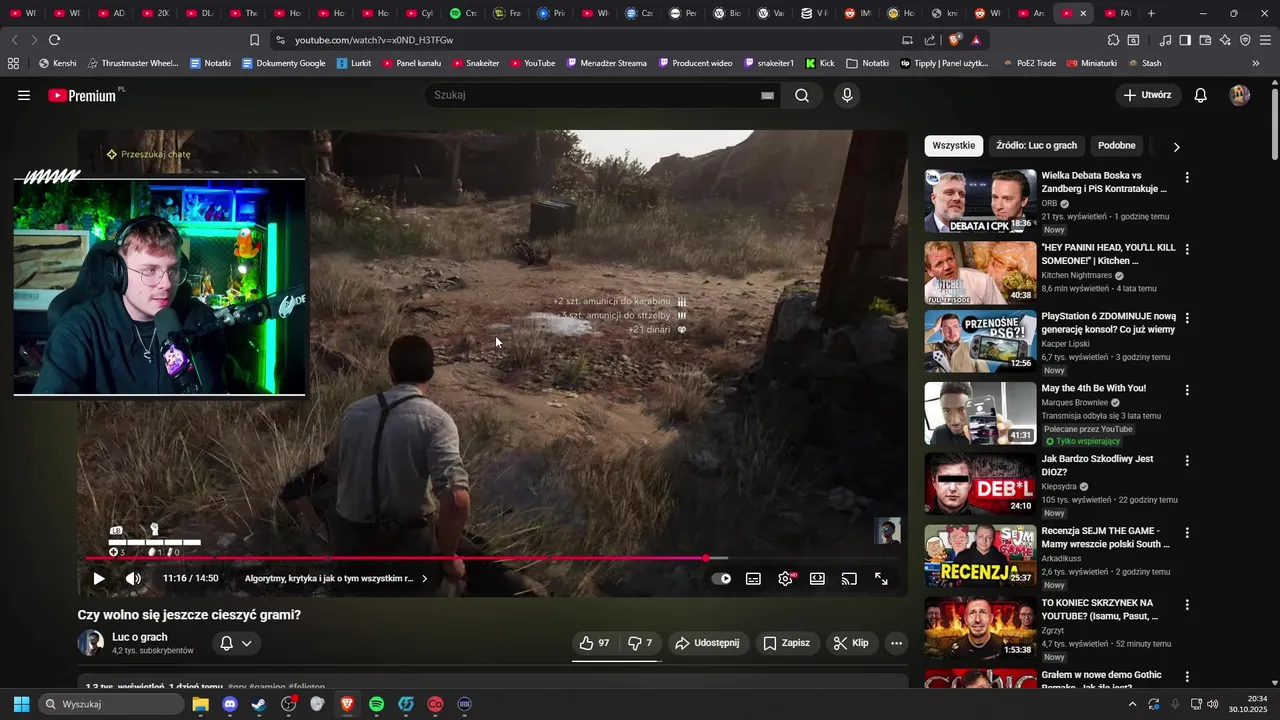Open the account avatar menu
Screen dimensions: 1280x720
[x=1240, y=95]
